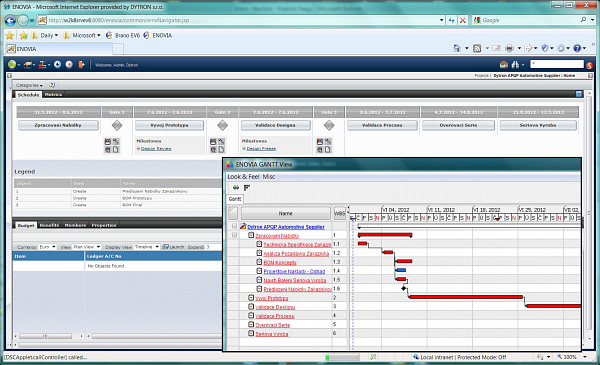Click the Internet Explorer back button
The width and height of the screenshot is (600, 365).
point(10,20)
